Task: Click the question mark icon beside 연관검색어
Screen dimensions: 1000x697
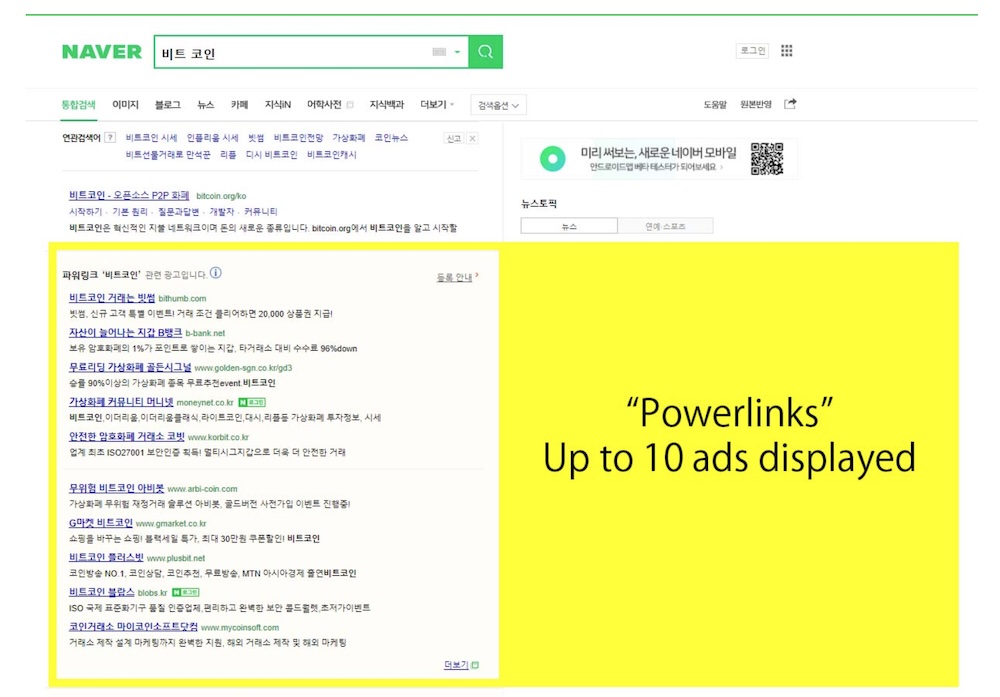Action: (110, 137)
